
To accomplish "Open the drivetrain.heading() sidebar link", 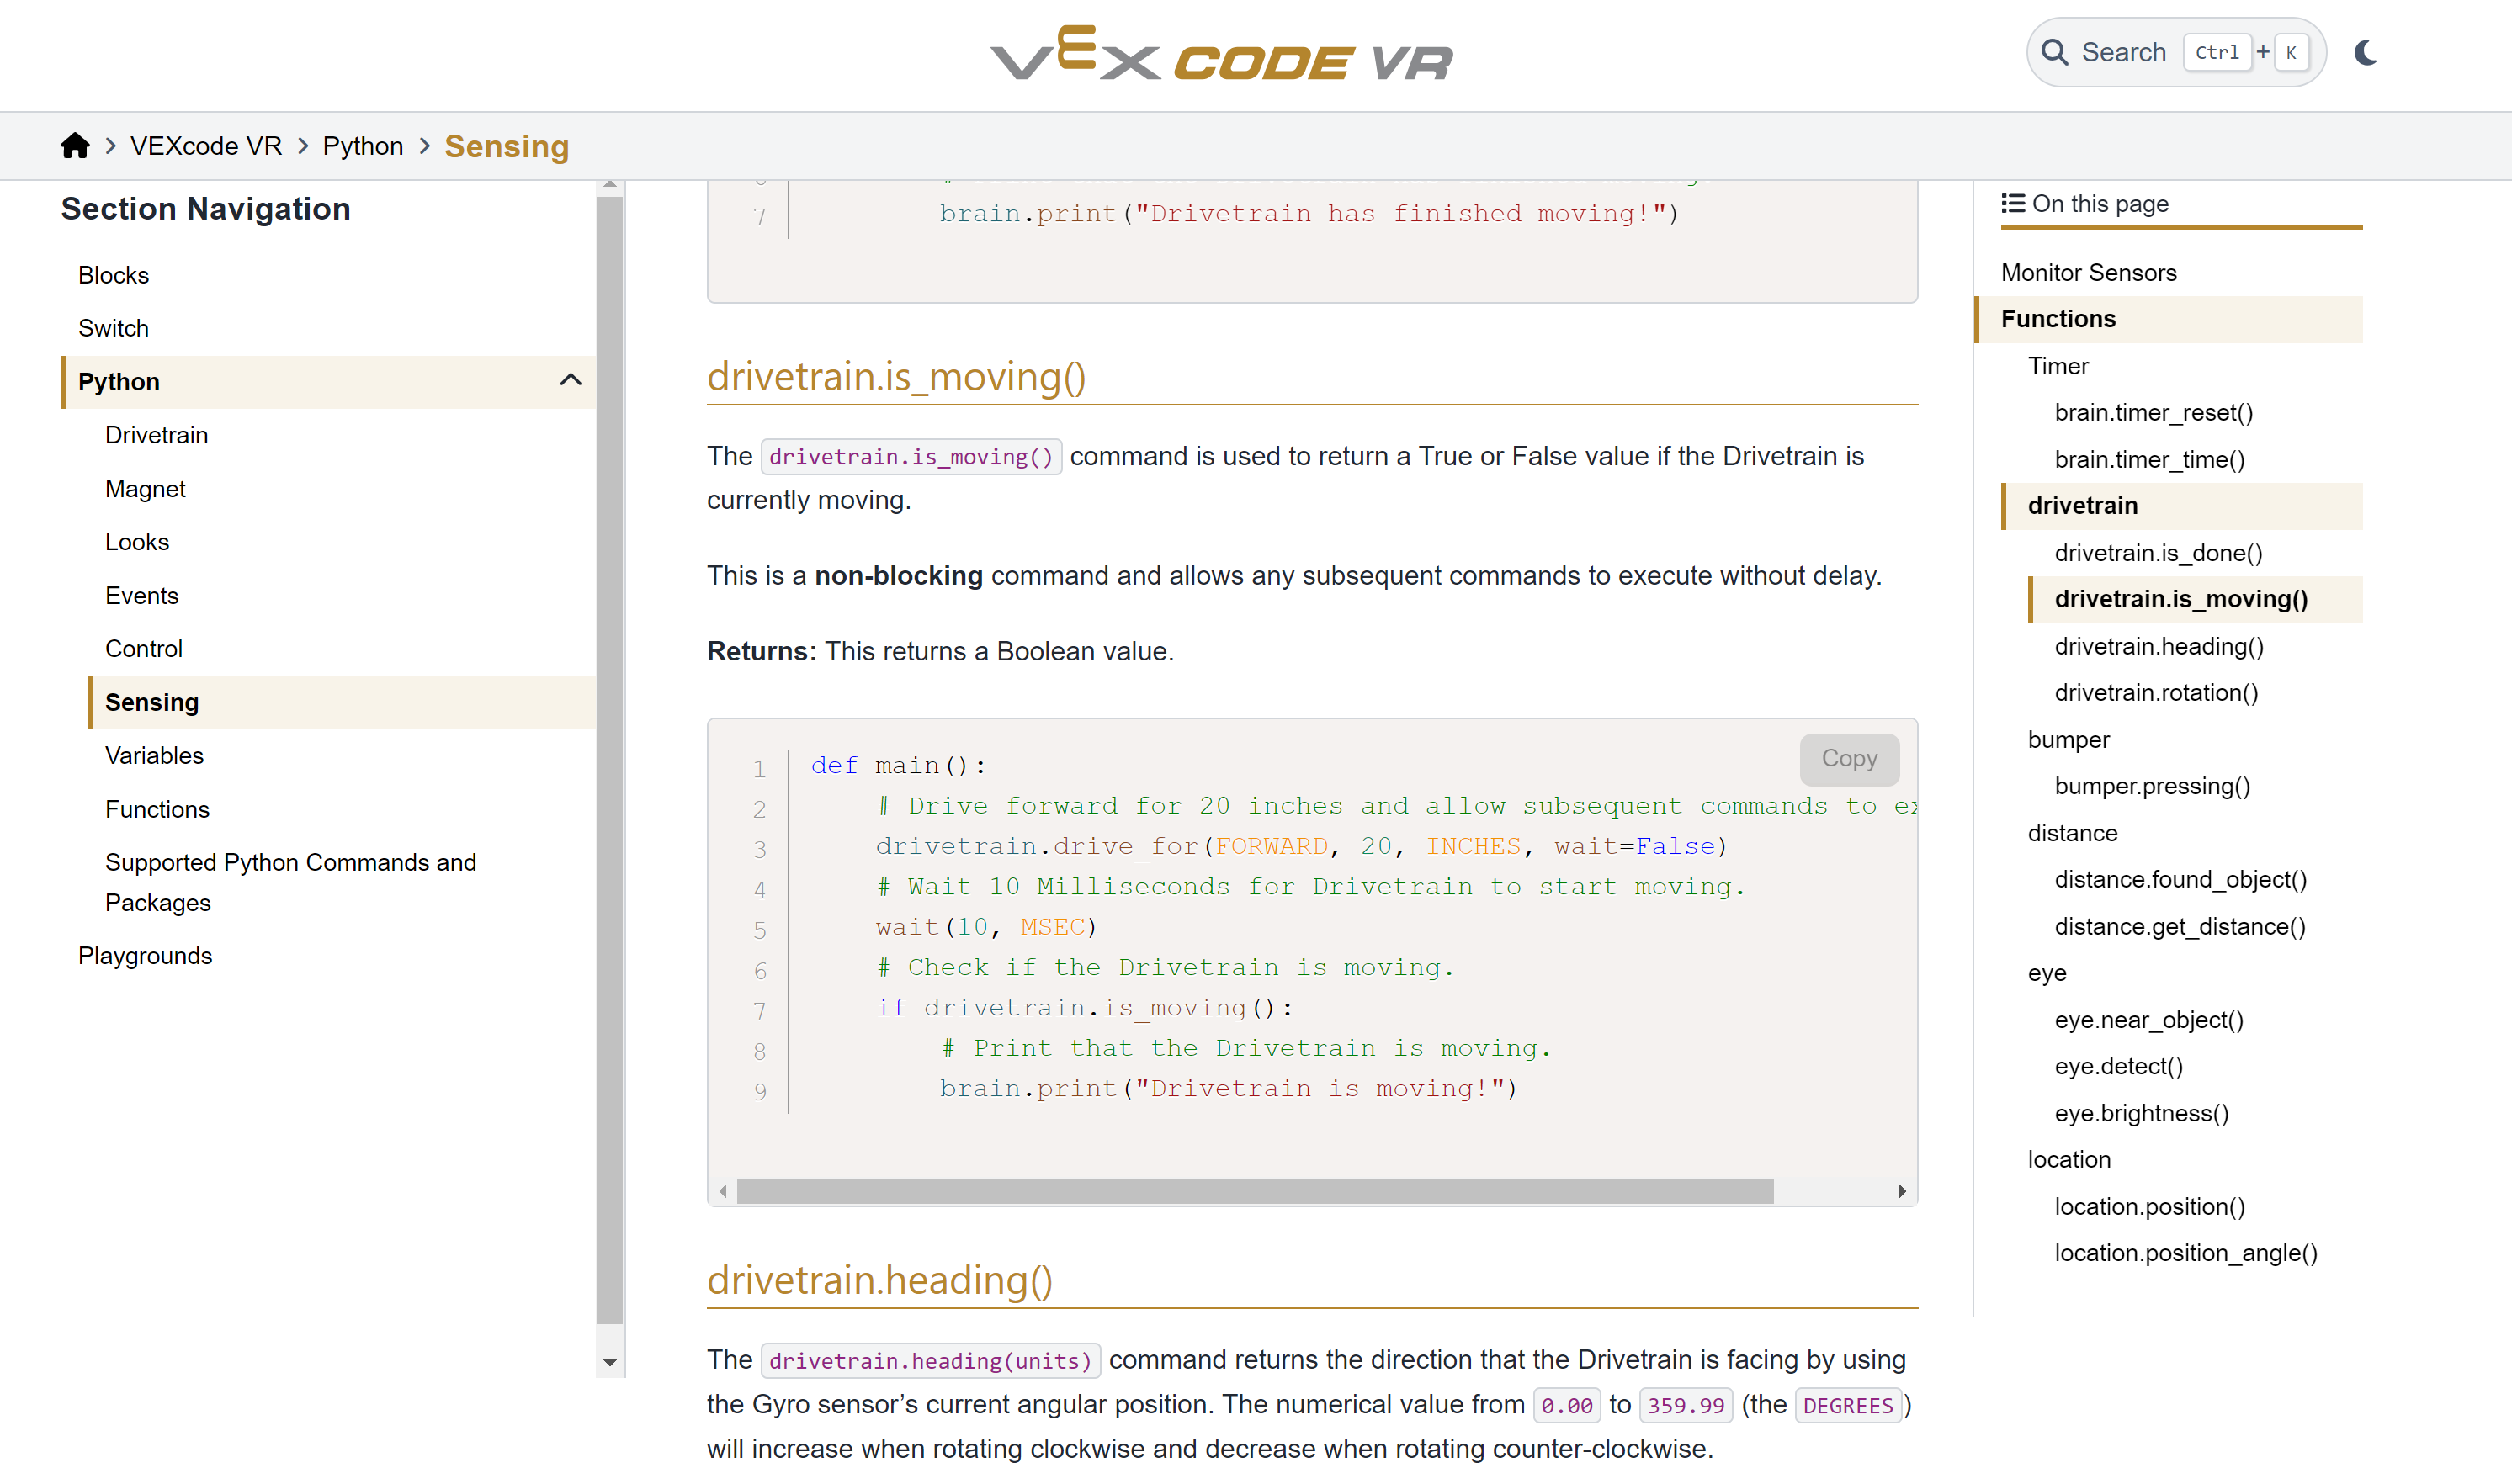I will click(2159, 646).
